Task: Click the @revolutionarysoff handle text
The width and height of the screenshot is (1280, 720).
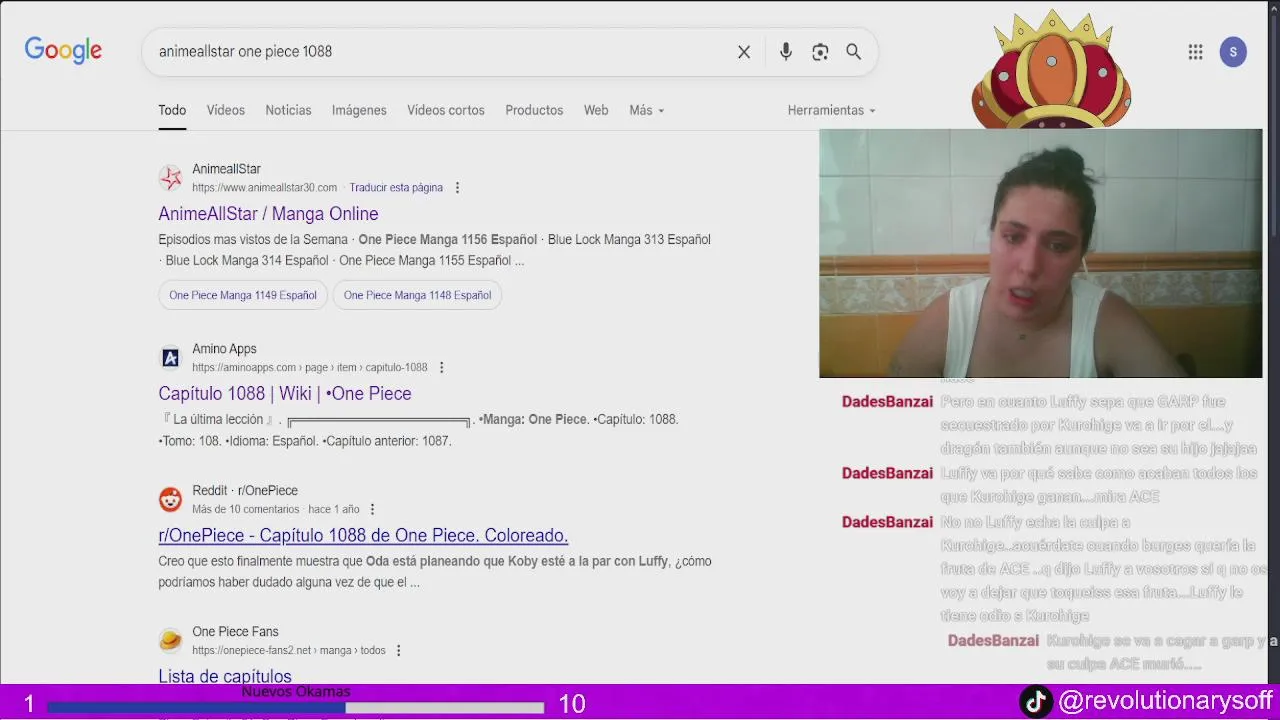Action: 1165,702
